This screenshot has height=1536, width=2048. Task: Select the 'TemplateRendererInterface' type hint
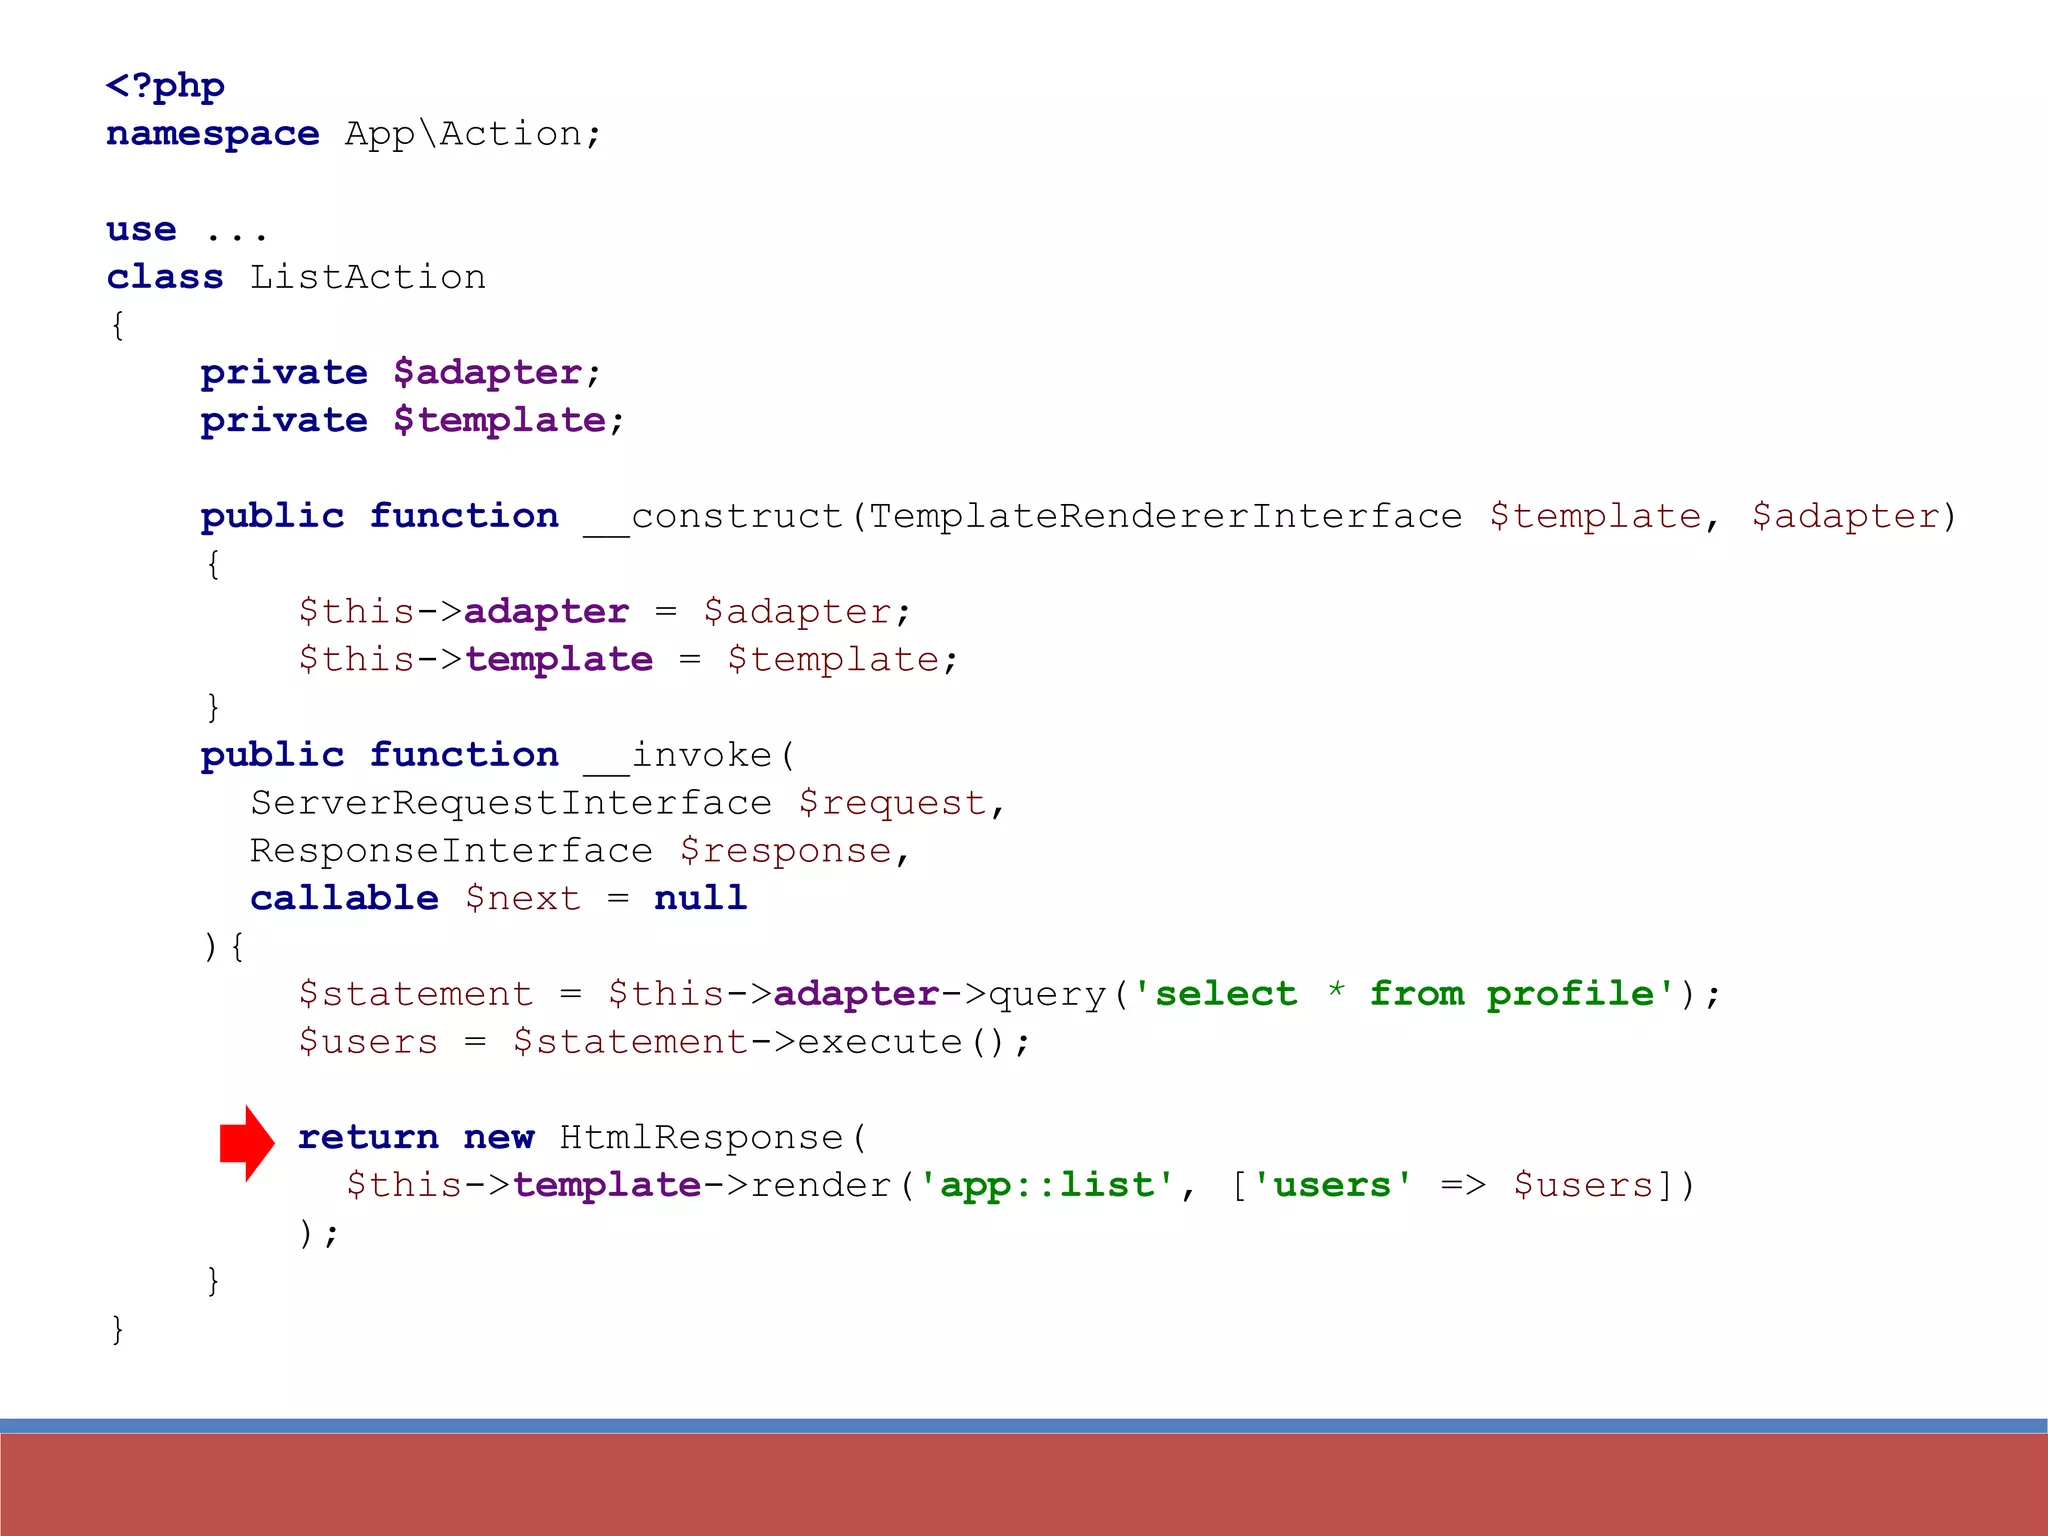[x=1165, y=516]
